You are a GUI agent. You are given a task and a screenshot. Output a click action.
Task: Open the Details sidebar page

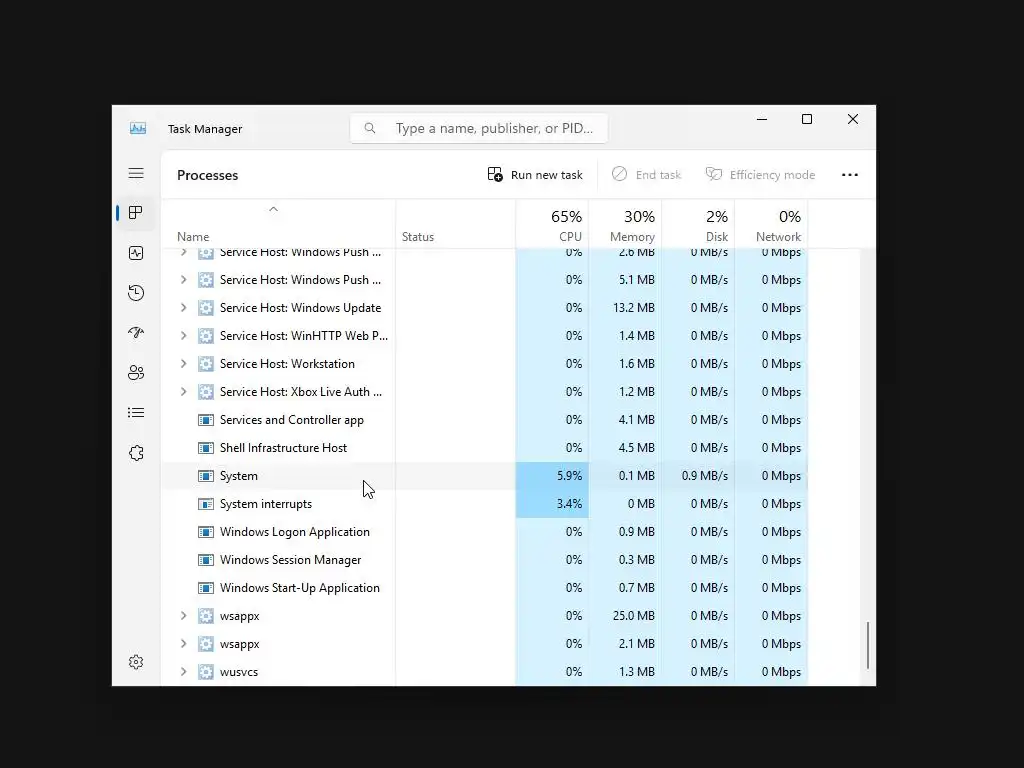(136, 413)
